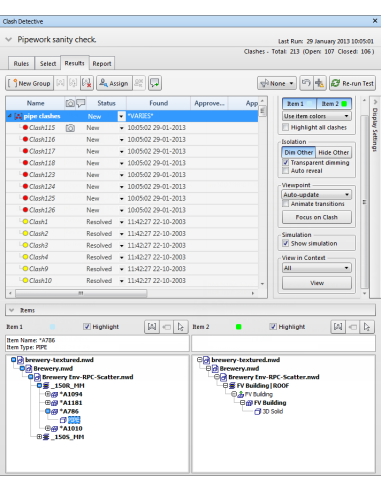
Task: Select the Hide Other isolation button
Action: [334, 153]
